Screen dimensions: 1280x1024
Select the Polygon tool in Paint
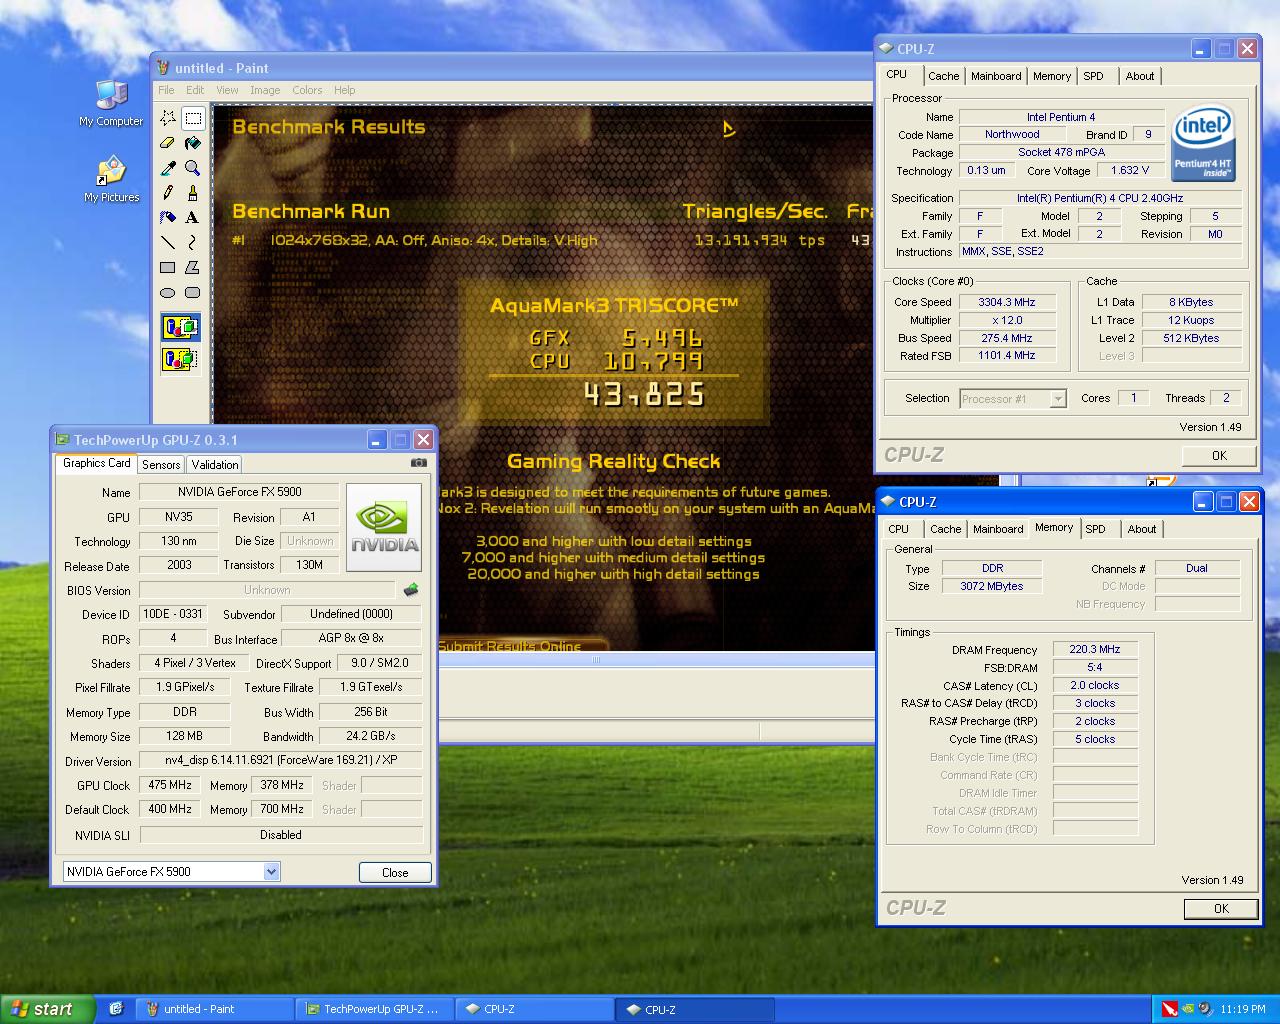193,268
